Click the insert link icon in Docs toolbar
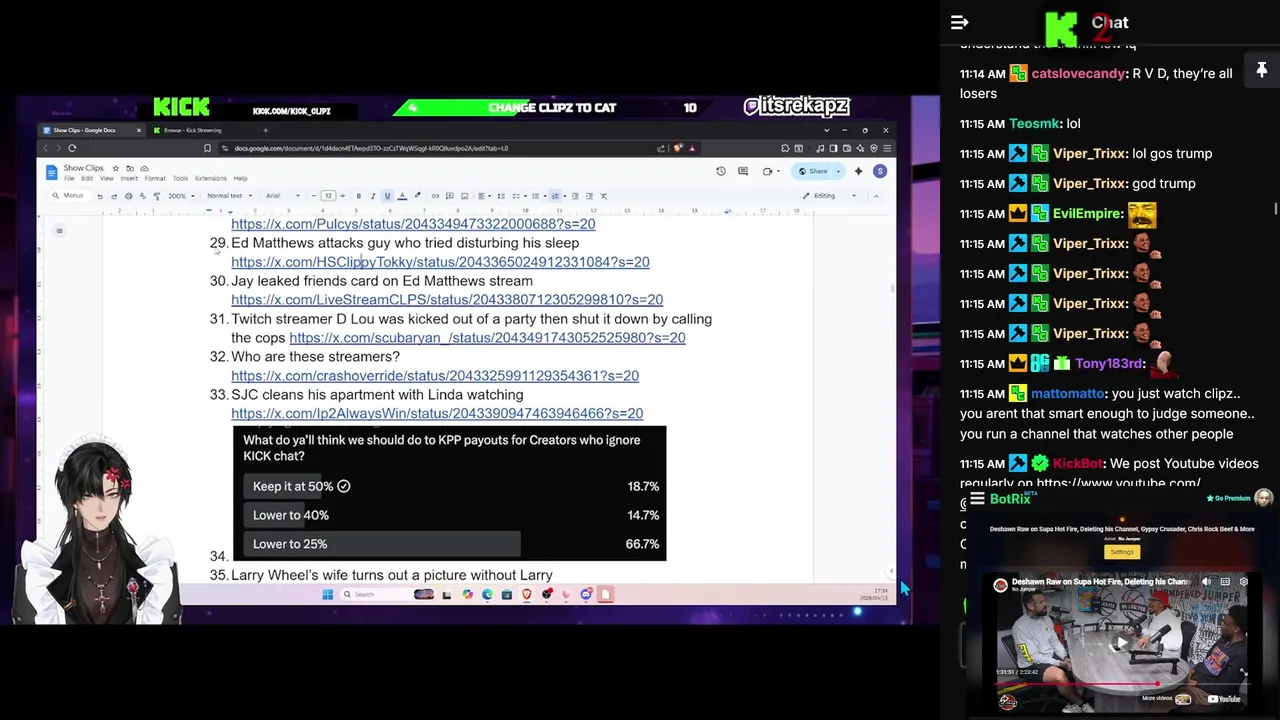Image resolution: width=1280 pixels, height=720 pixels. point(435,196)
